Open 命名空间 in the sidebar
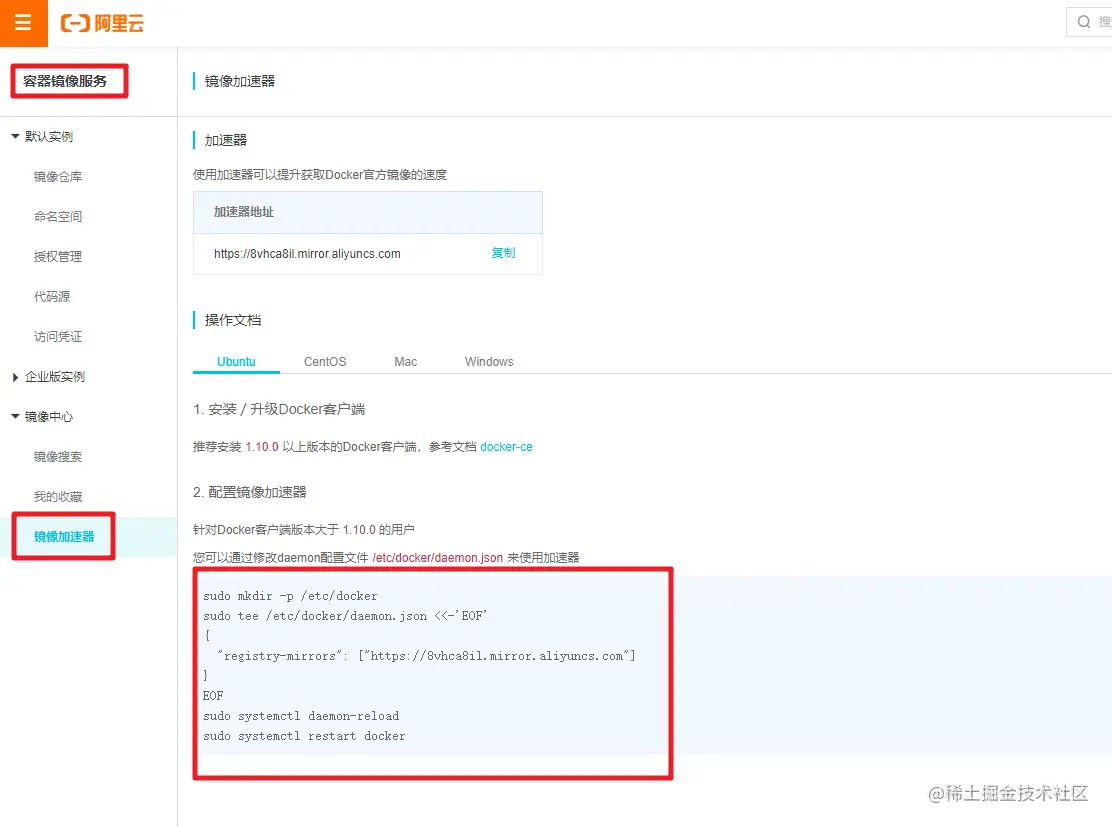The image size is (1112, 827). click(58, 216)
